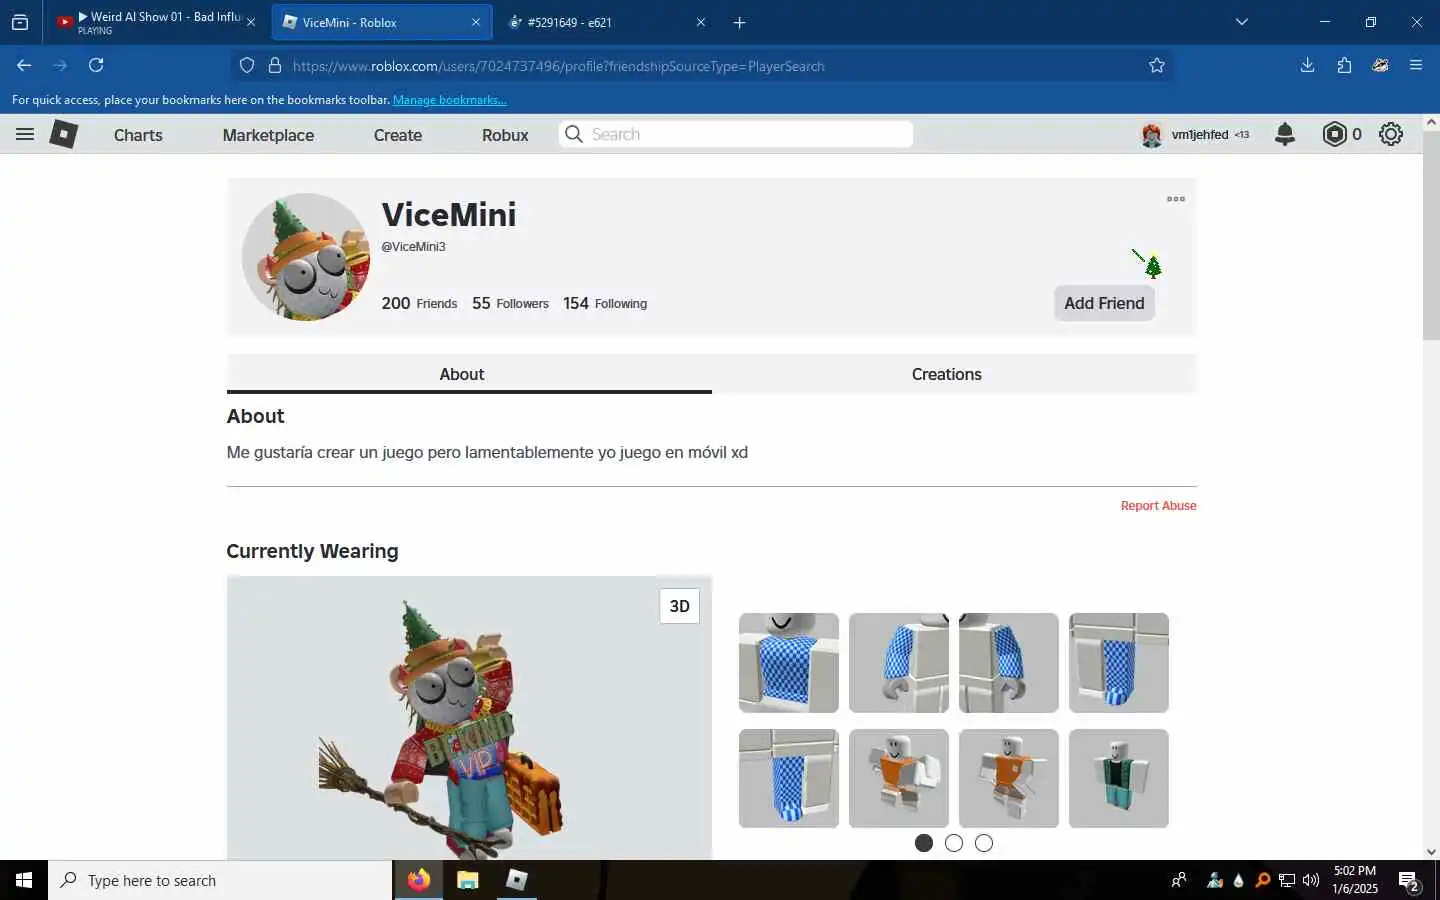Image resolution: width=1440 pixels, height=900 pixels.
Task: Click the Roblox logo home icon
Action: 64,134
